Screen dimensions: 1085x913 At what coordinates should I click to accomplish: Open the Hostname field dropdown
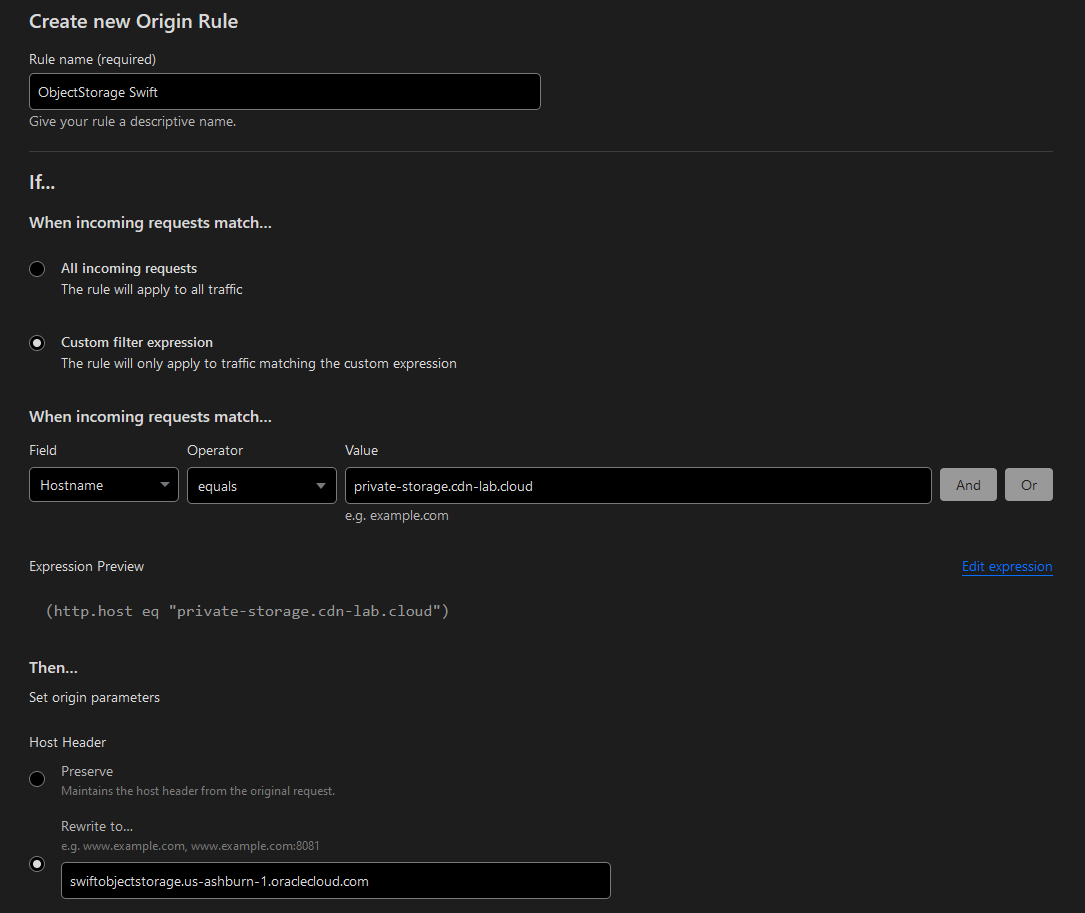point(96,485)
